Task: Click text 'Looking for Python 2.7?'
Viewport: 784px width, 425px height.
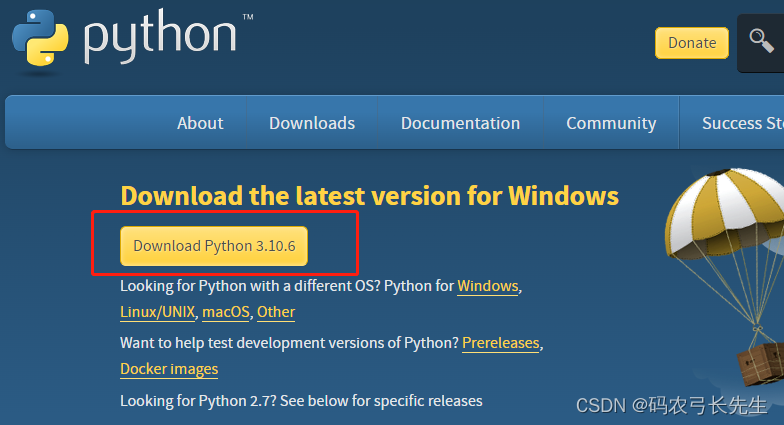Action: tap(198, 401)
